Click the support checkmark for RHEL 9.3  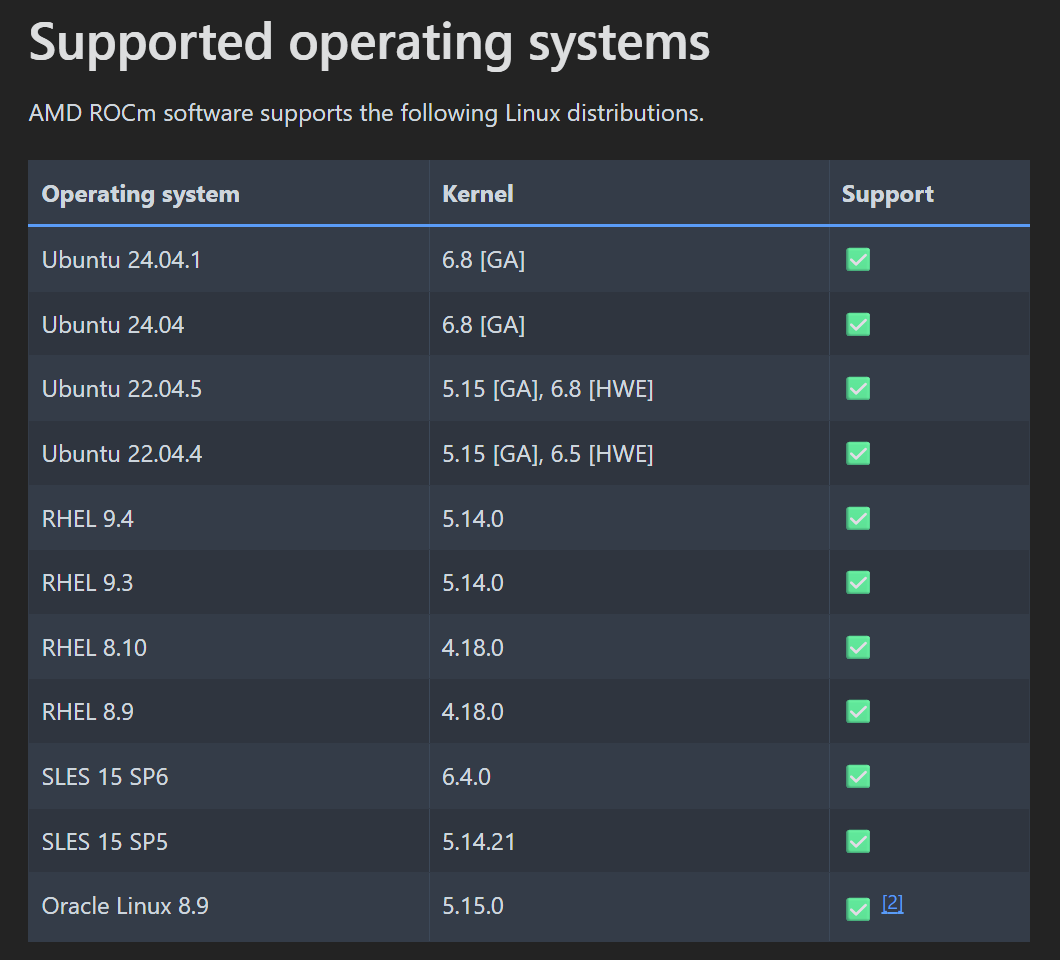pos(858,583)
